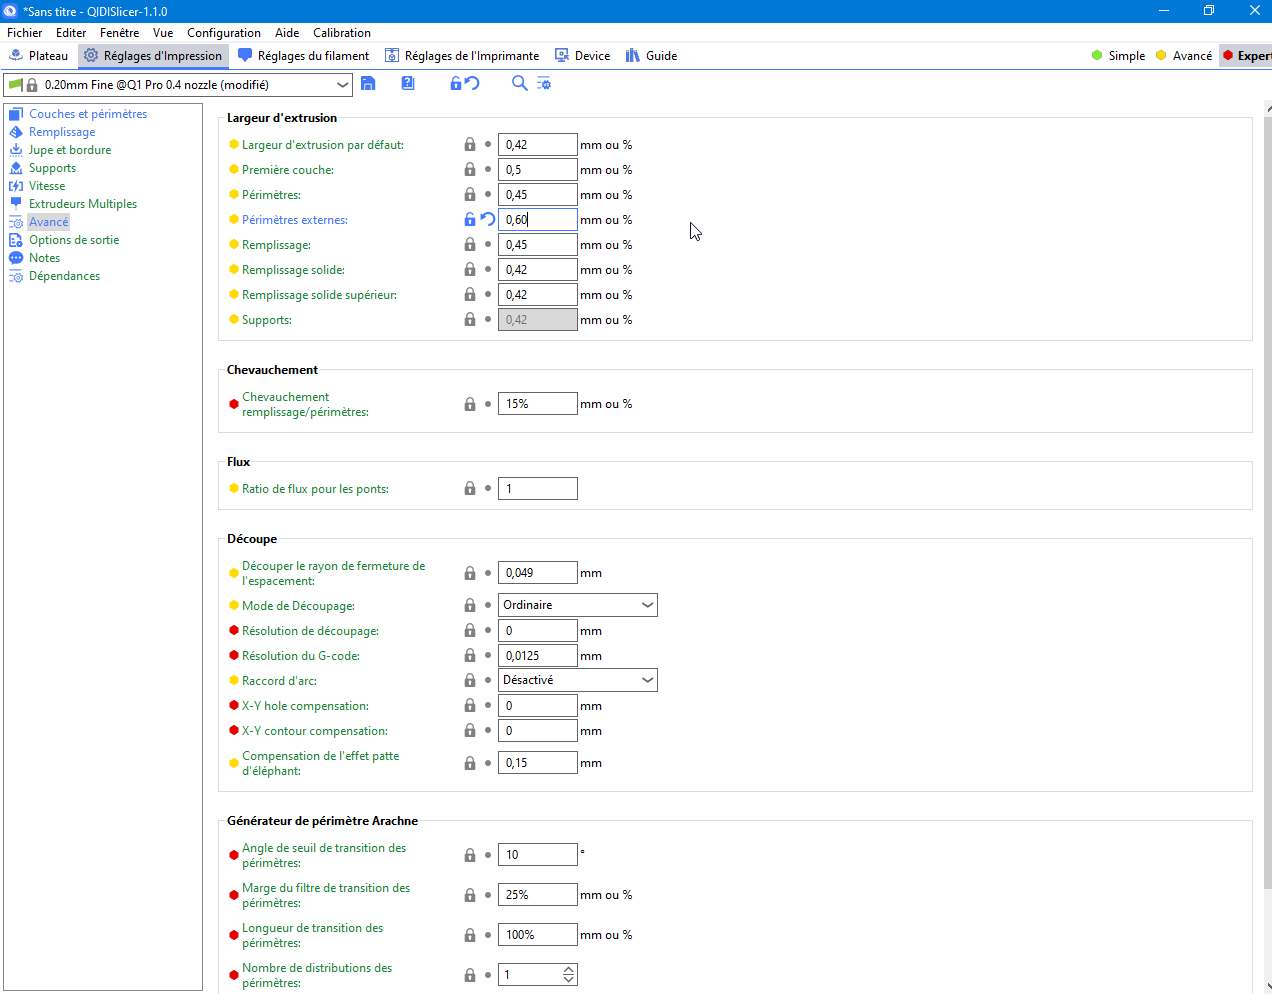Select the Simple mode option

(x=1118, y=56)
